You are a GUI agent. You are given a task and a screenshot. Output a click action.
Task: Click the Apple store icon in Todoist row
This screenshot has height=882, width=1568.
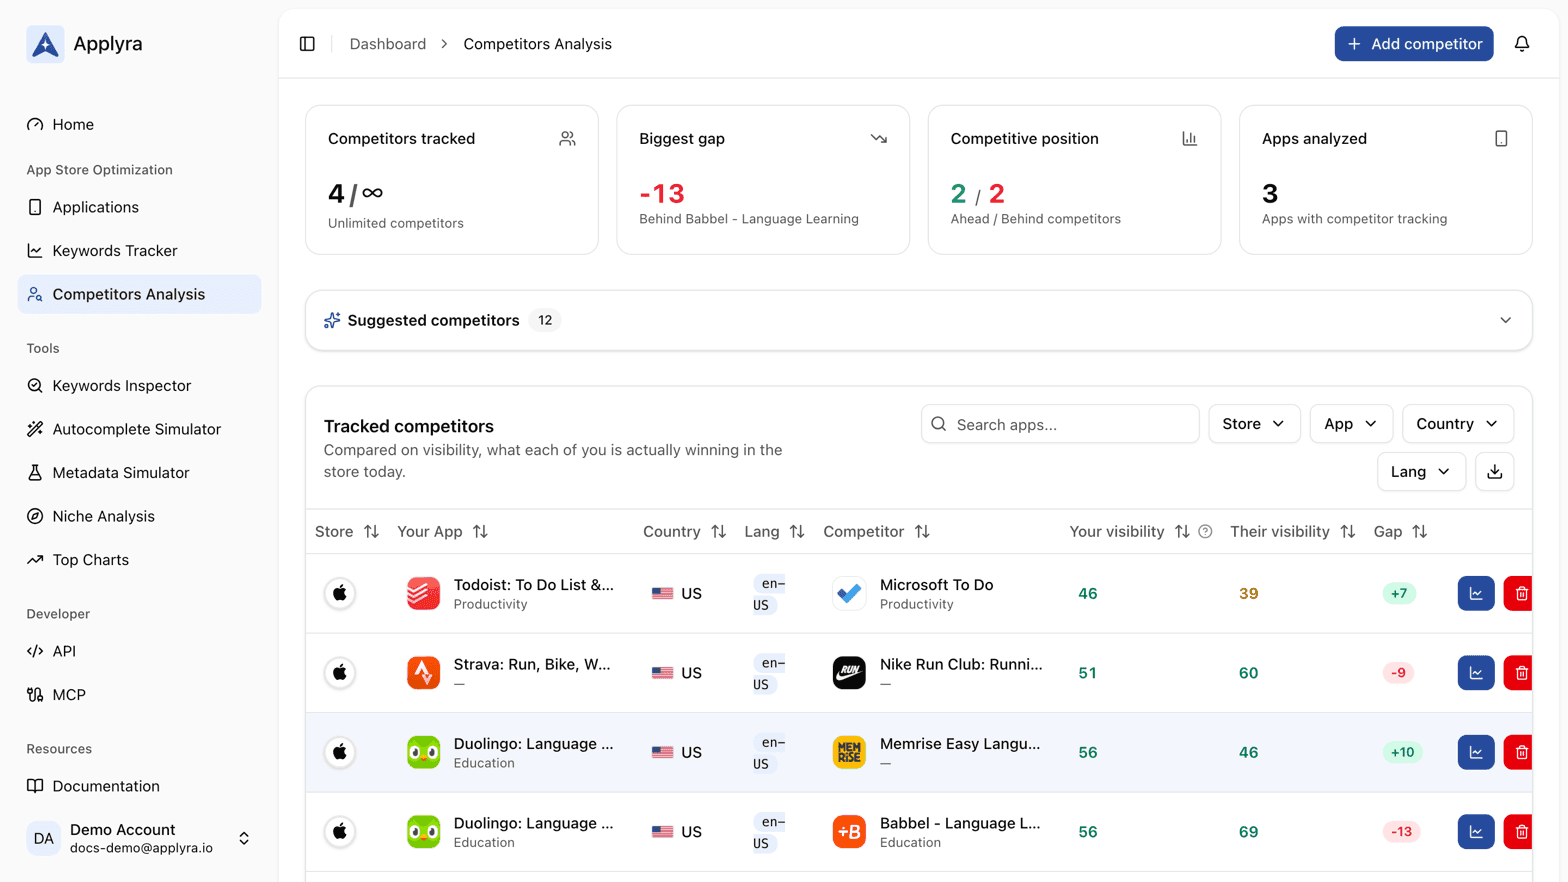pos(340,593)
